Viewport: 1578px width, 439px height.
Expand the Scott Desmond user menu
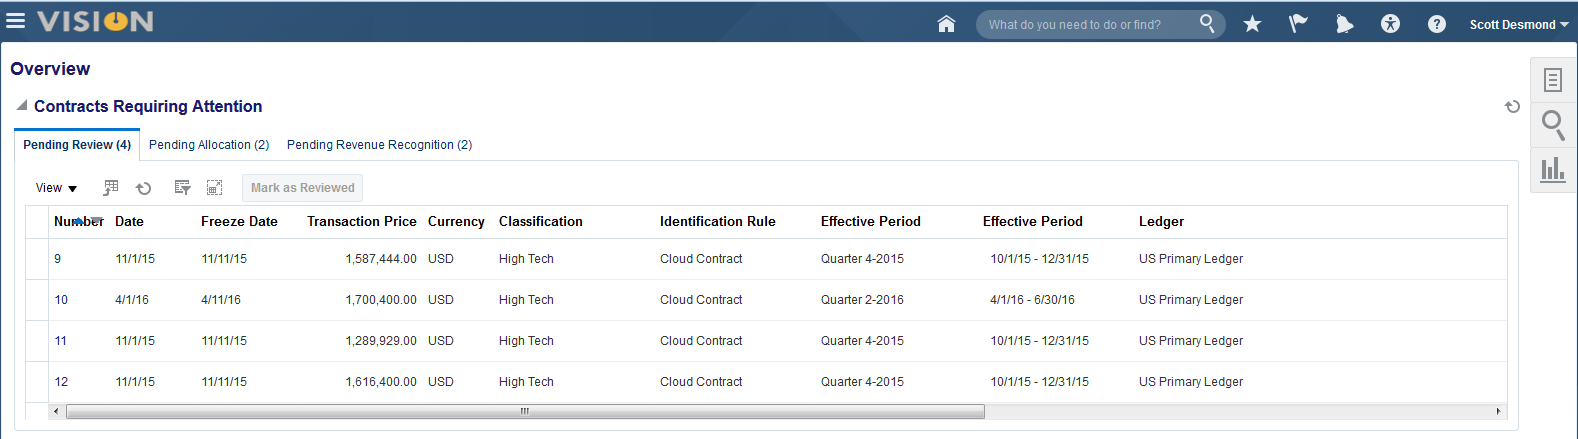tap(1518, 25)
